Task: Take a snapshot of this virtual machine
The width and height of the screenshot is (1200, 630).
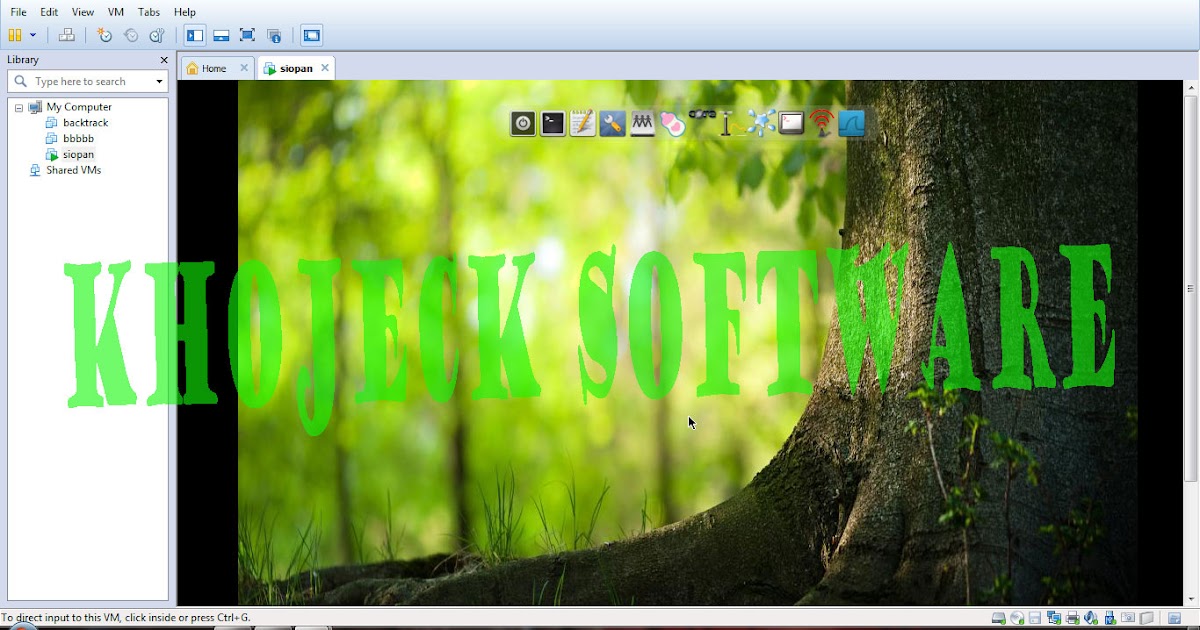Action: pos(104,35)
